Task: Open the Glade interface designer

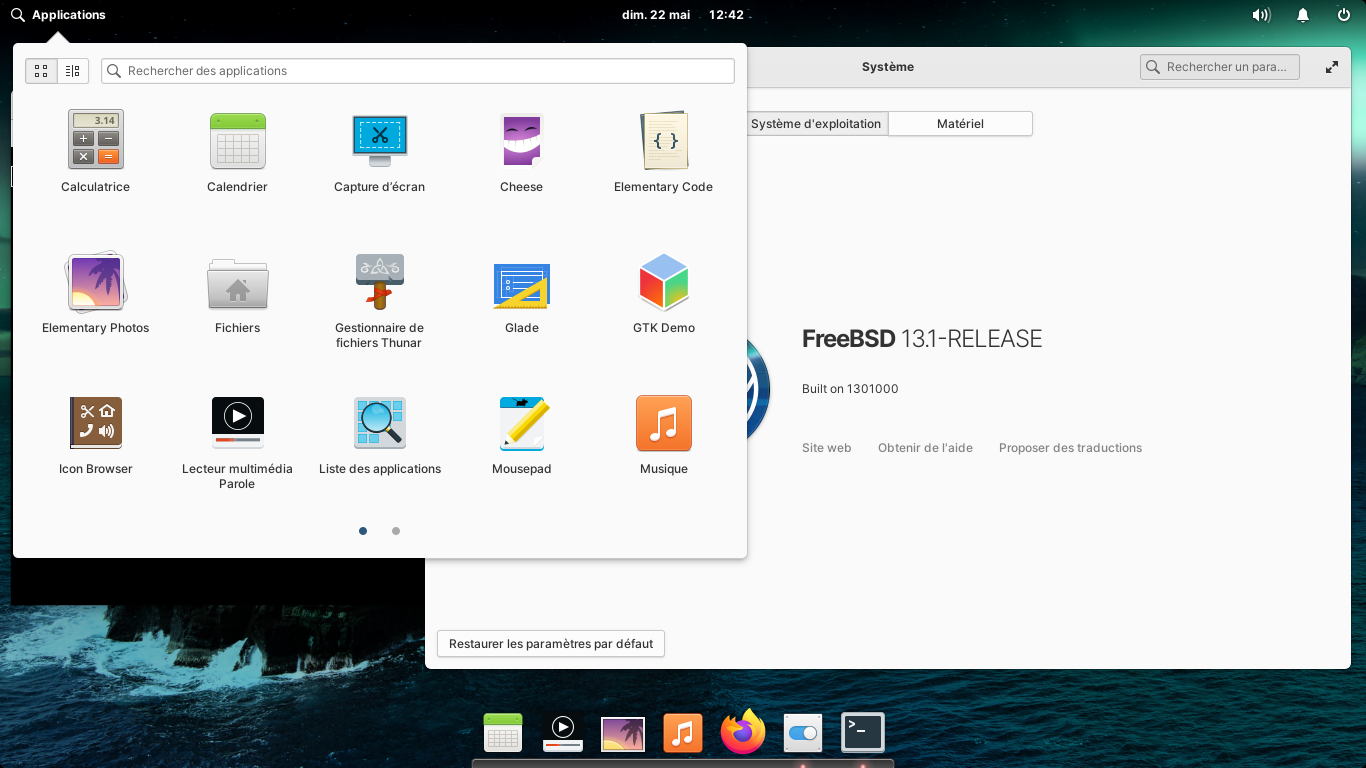Action: 521,292
